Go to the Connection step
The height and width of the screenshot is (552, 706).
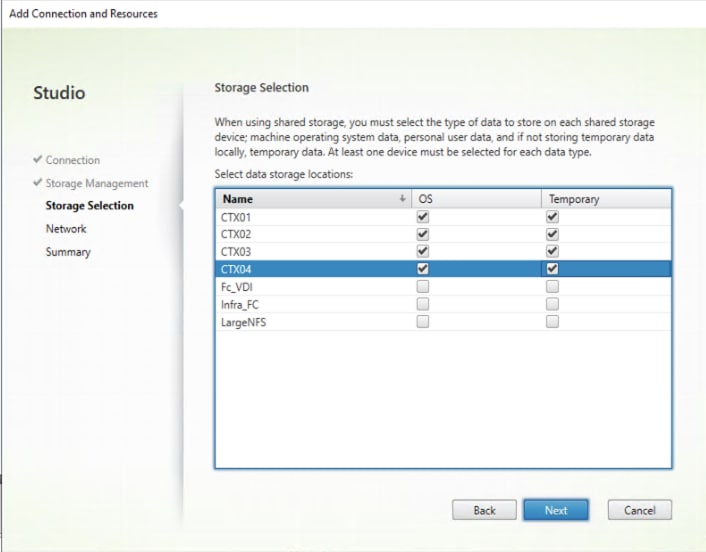[x=73, y=160]
